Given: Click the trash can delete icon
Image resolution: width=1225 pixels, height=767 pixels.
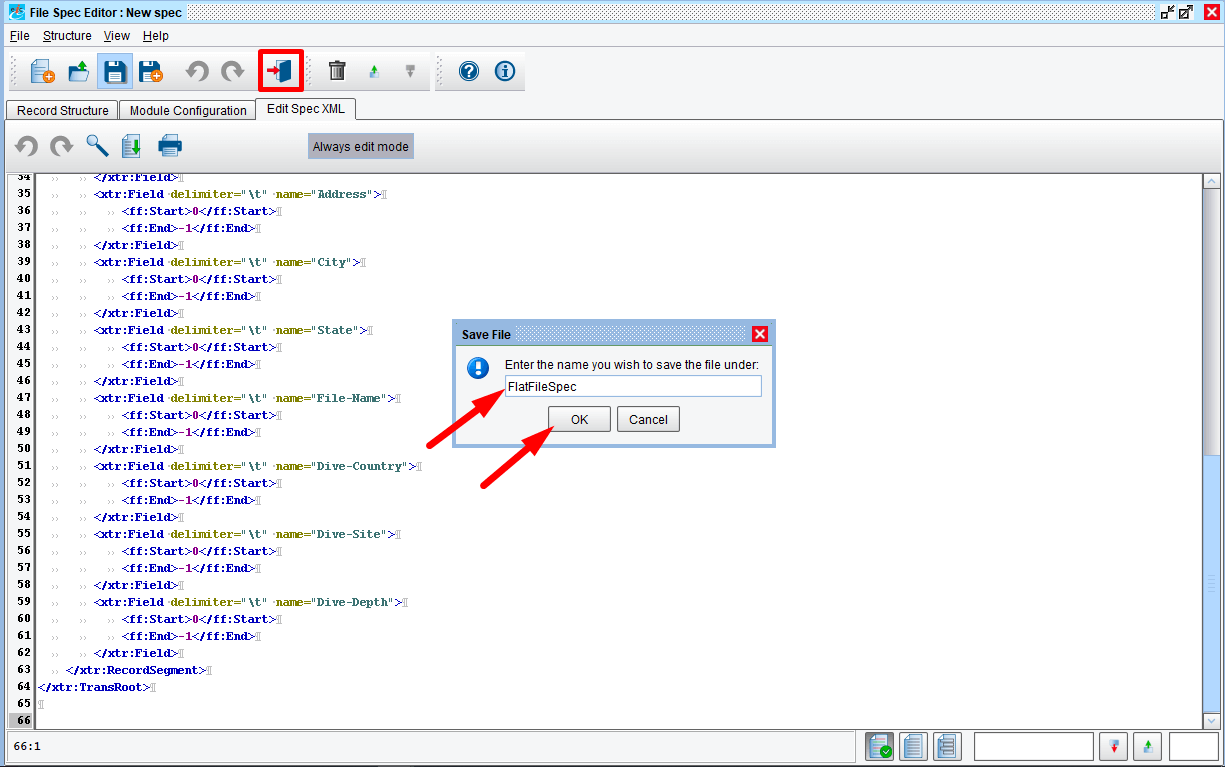Looking at the screenshot, I should pos(337,72).
